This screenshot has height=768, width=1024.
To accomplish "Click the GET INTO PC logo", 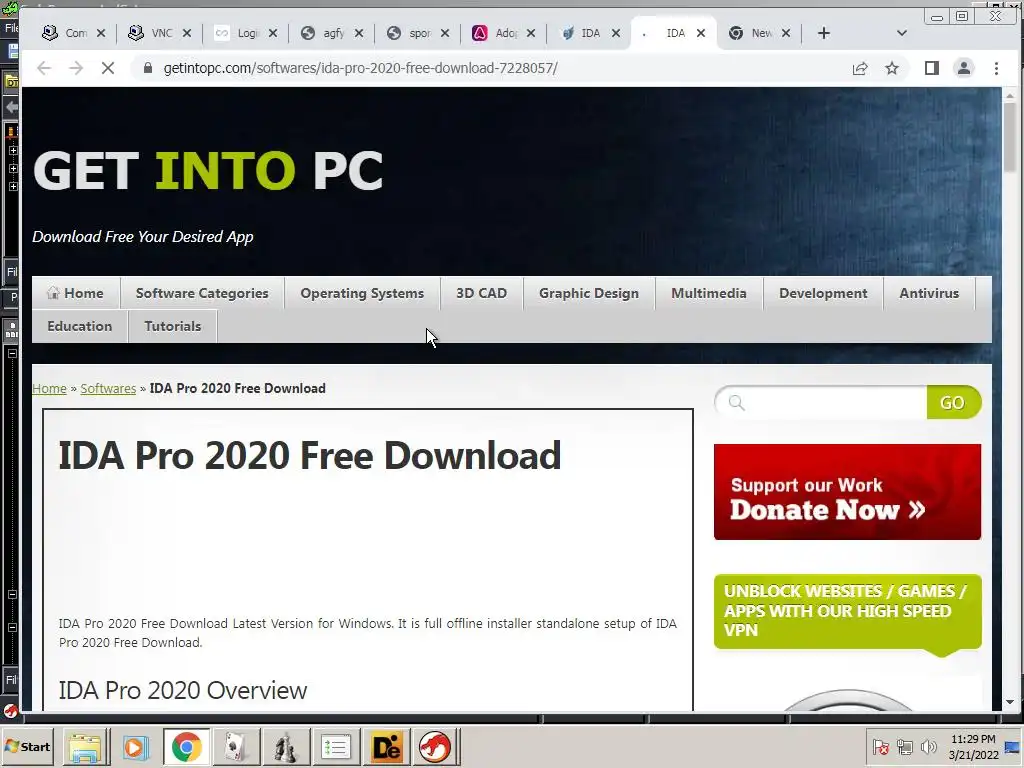I will tap(208, 171).
